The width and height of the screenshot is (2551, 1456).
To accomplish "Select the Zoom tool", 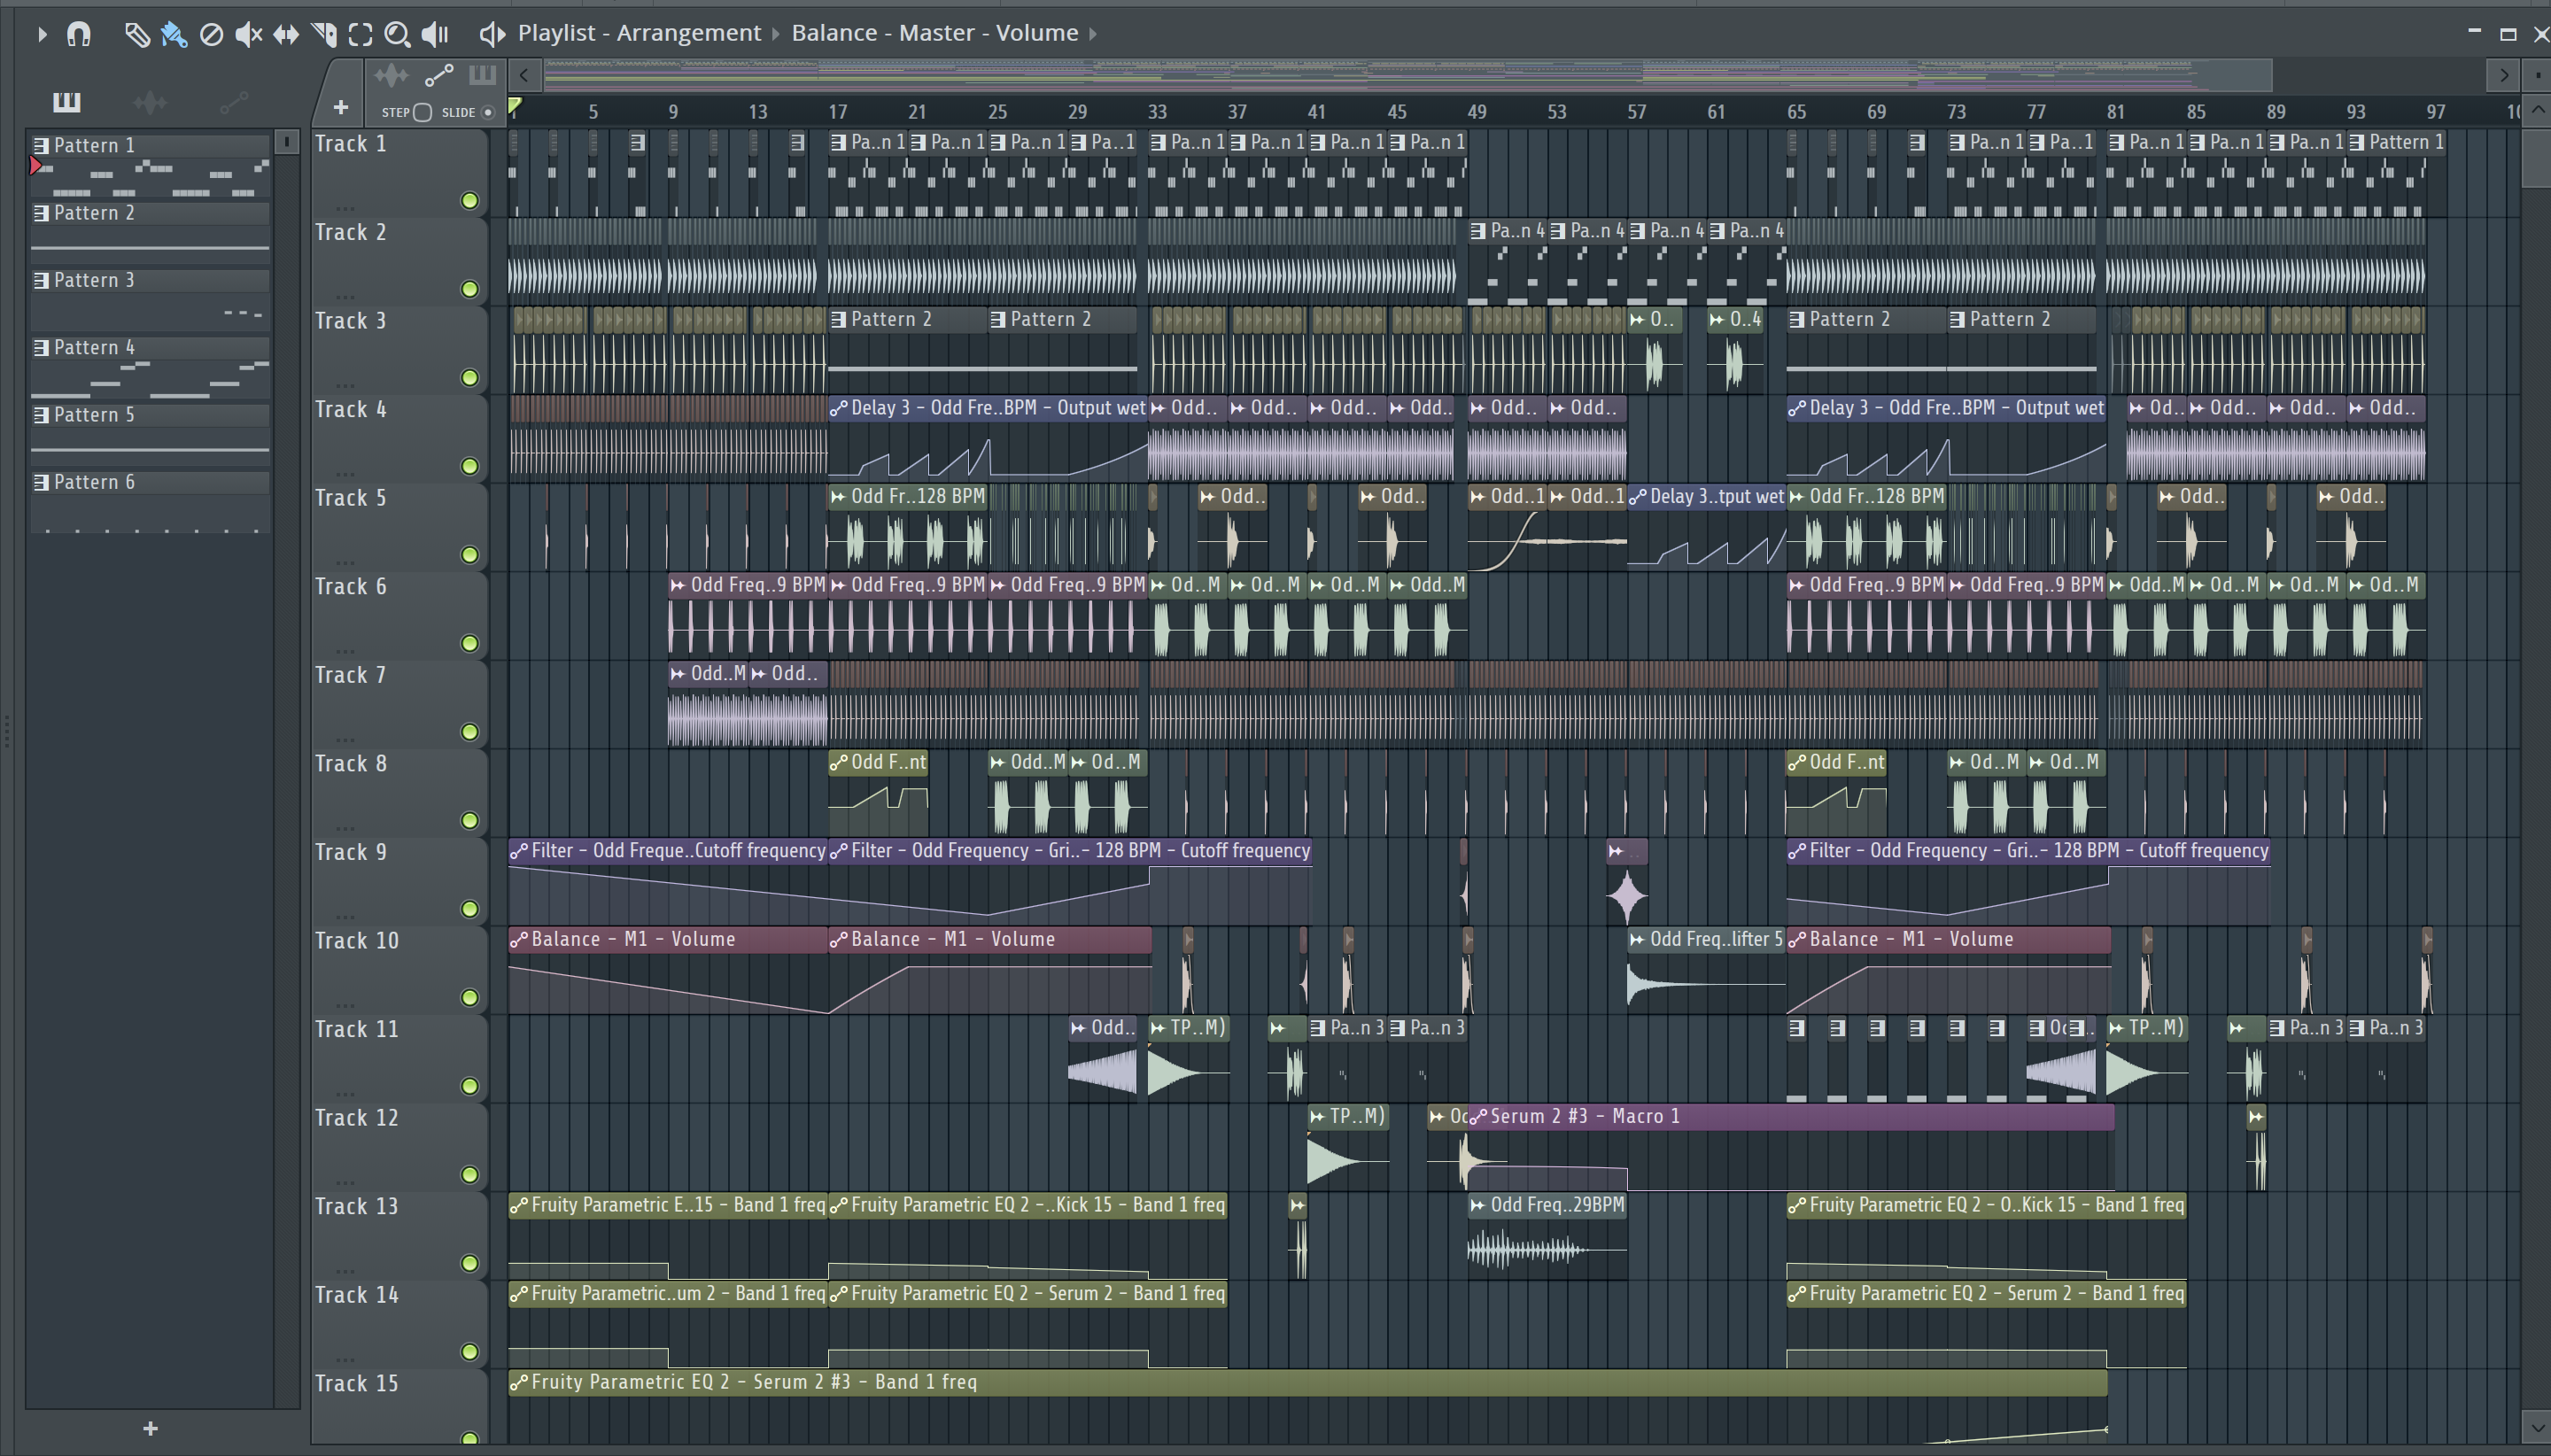I will click(397, 34).
